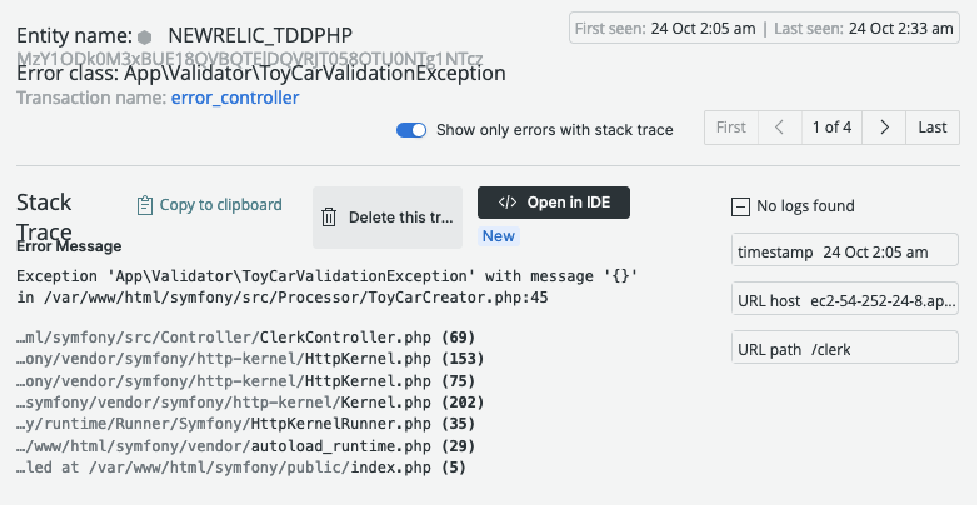Go to previous error with left chevron
The image size is (977, 505).
point(779,128)
